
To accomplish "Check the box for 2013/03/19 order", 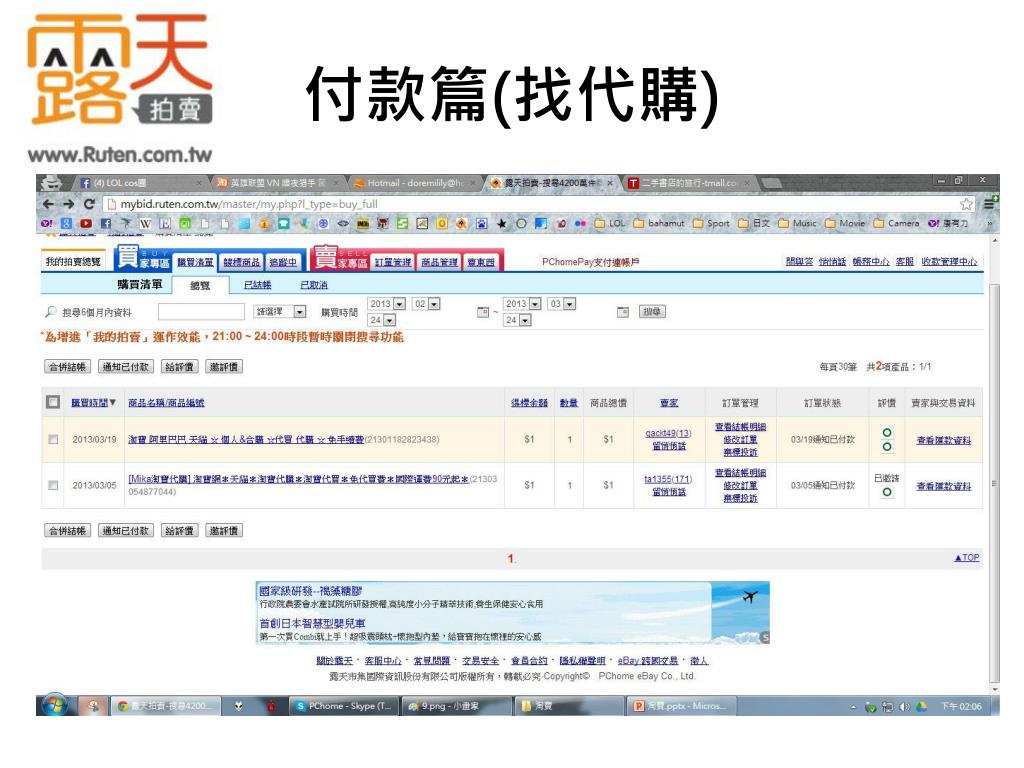I will (x=53, y=440).
